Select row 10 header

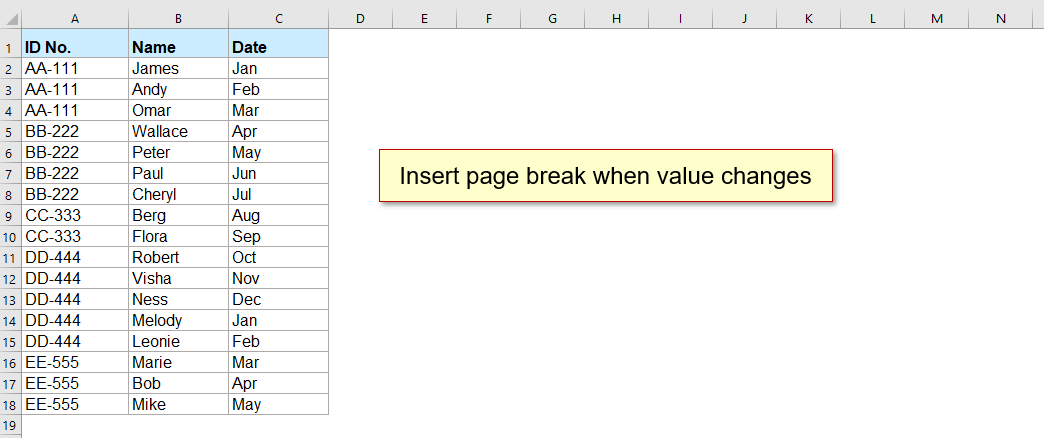pyautogui.click(x=11, y=236)
